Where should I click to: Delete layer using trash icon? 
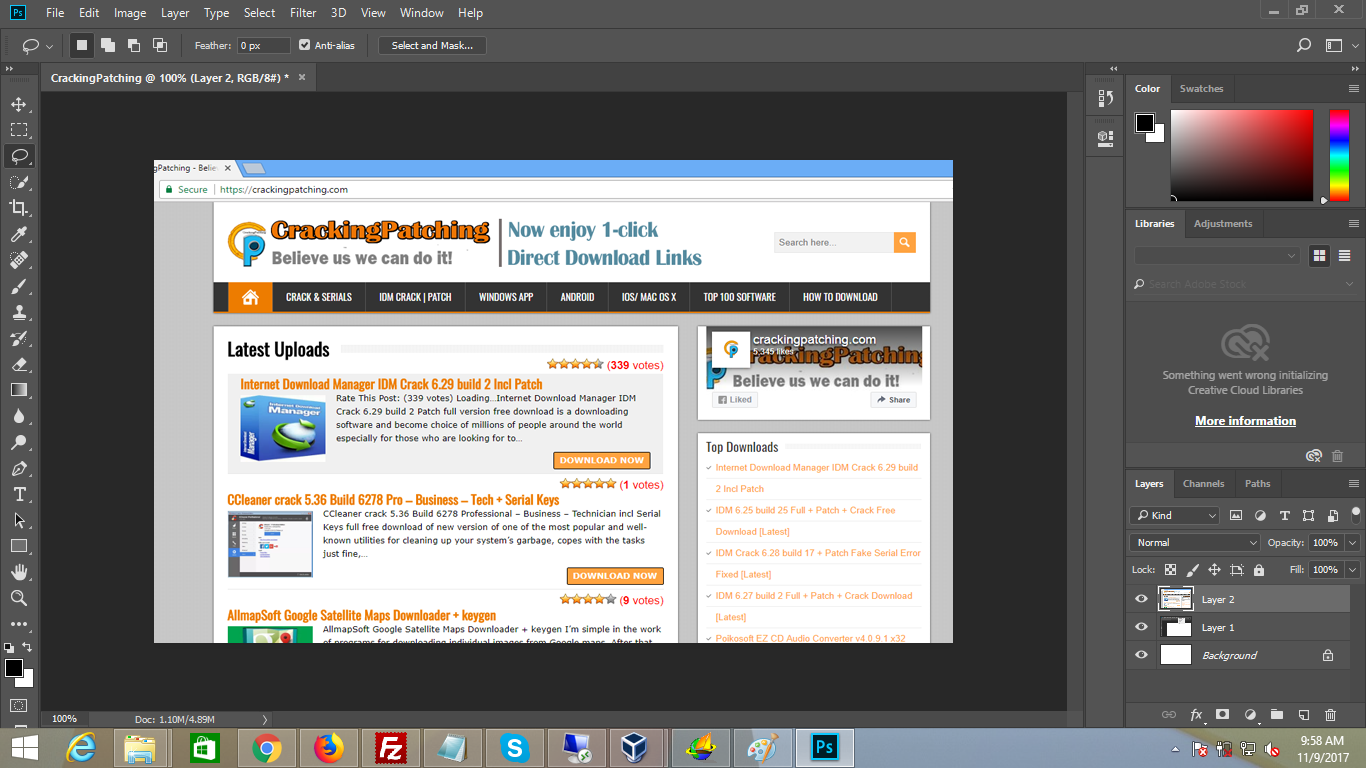[x=1330, y=715]
